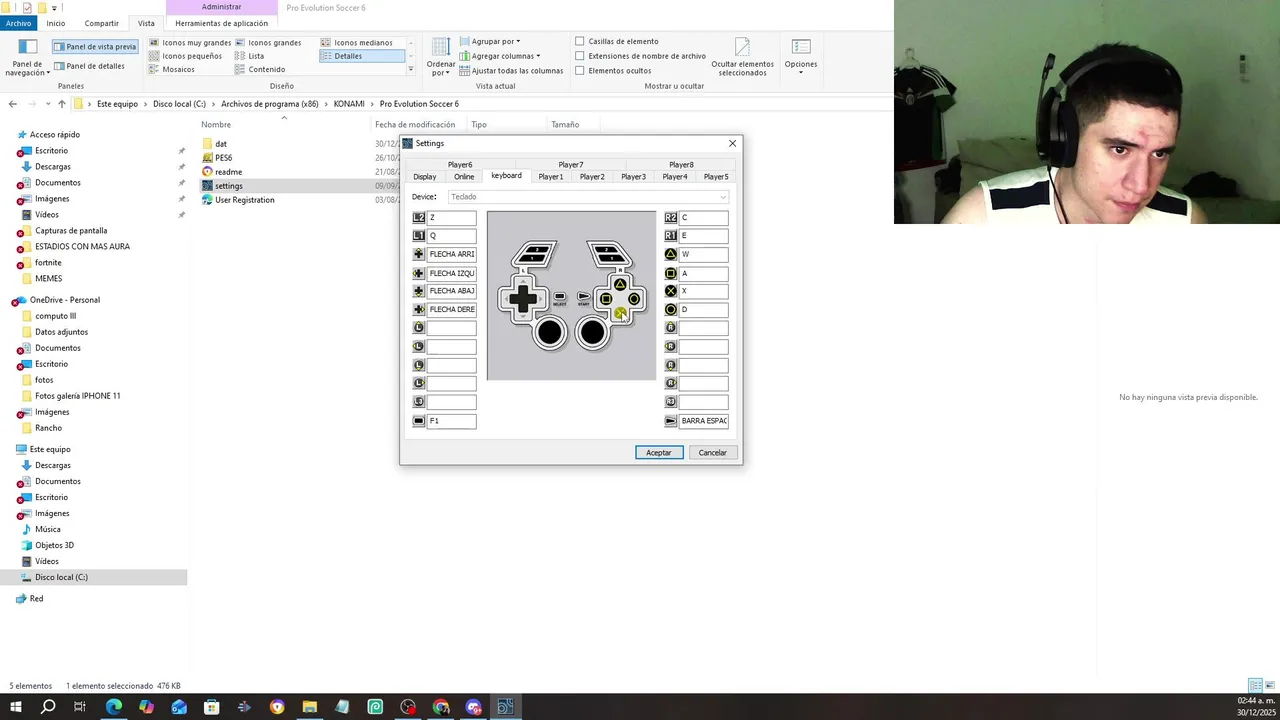Open Archivo menu in Explorer
Viewport: 1280px width, 720px height.
pos(18,23)
